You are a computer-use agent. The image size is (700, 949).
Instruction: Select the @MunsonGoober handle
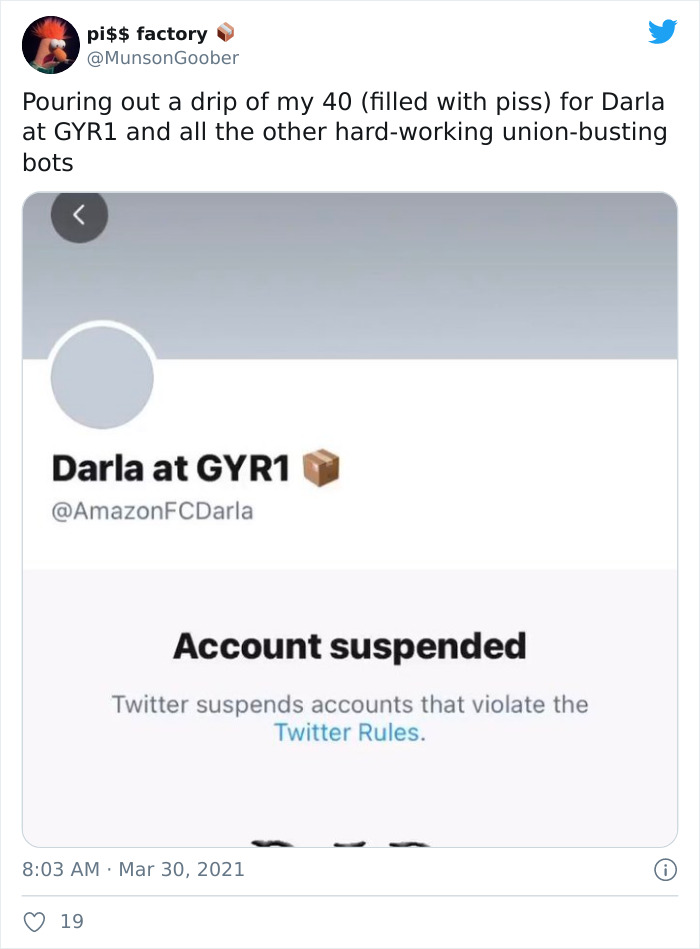163,57
